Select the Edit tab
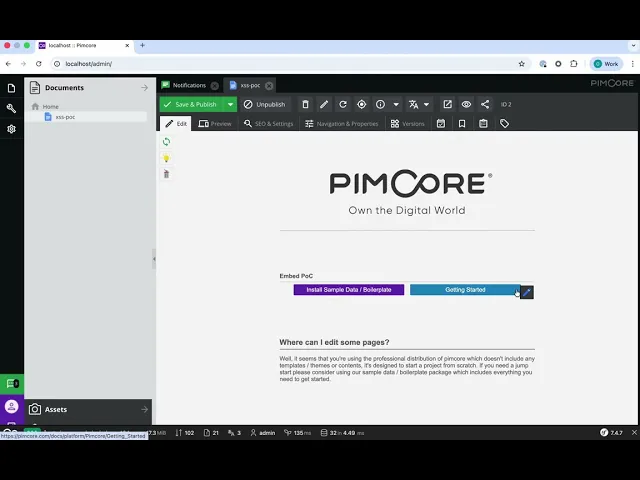640x480 pixels. click(176, 124)
